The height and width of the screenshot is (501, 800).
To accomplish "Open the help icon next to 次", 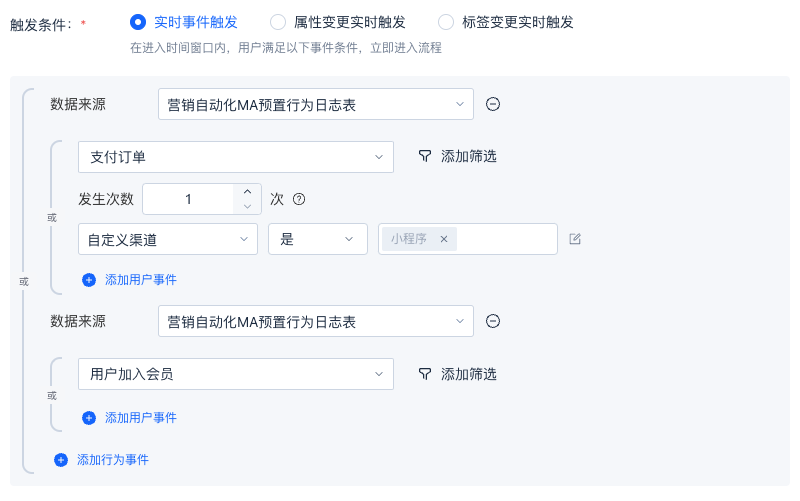I will coord(299,199).
